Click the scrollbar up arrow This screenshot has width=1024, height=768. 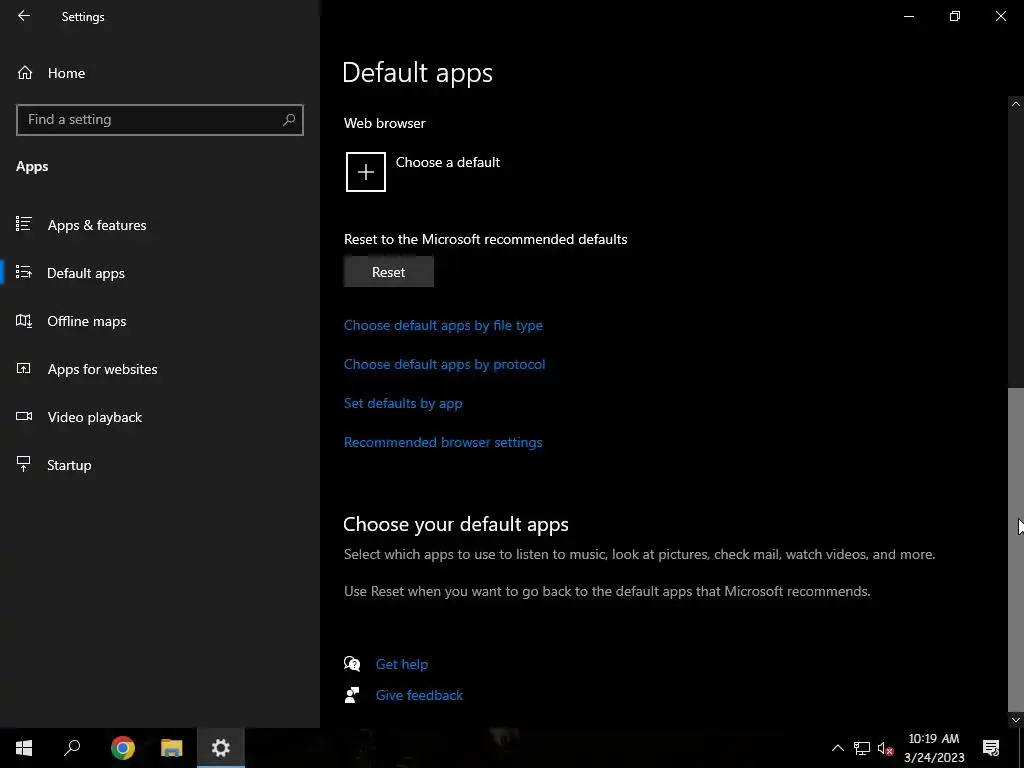(x=1016, y=104)
